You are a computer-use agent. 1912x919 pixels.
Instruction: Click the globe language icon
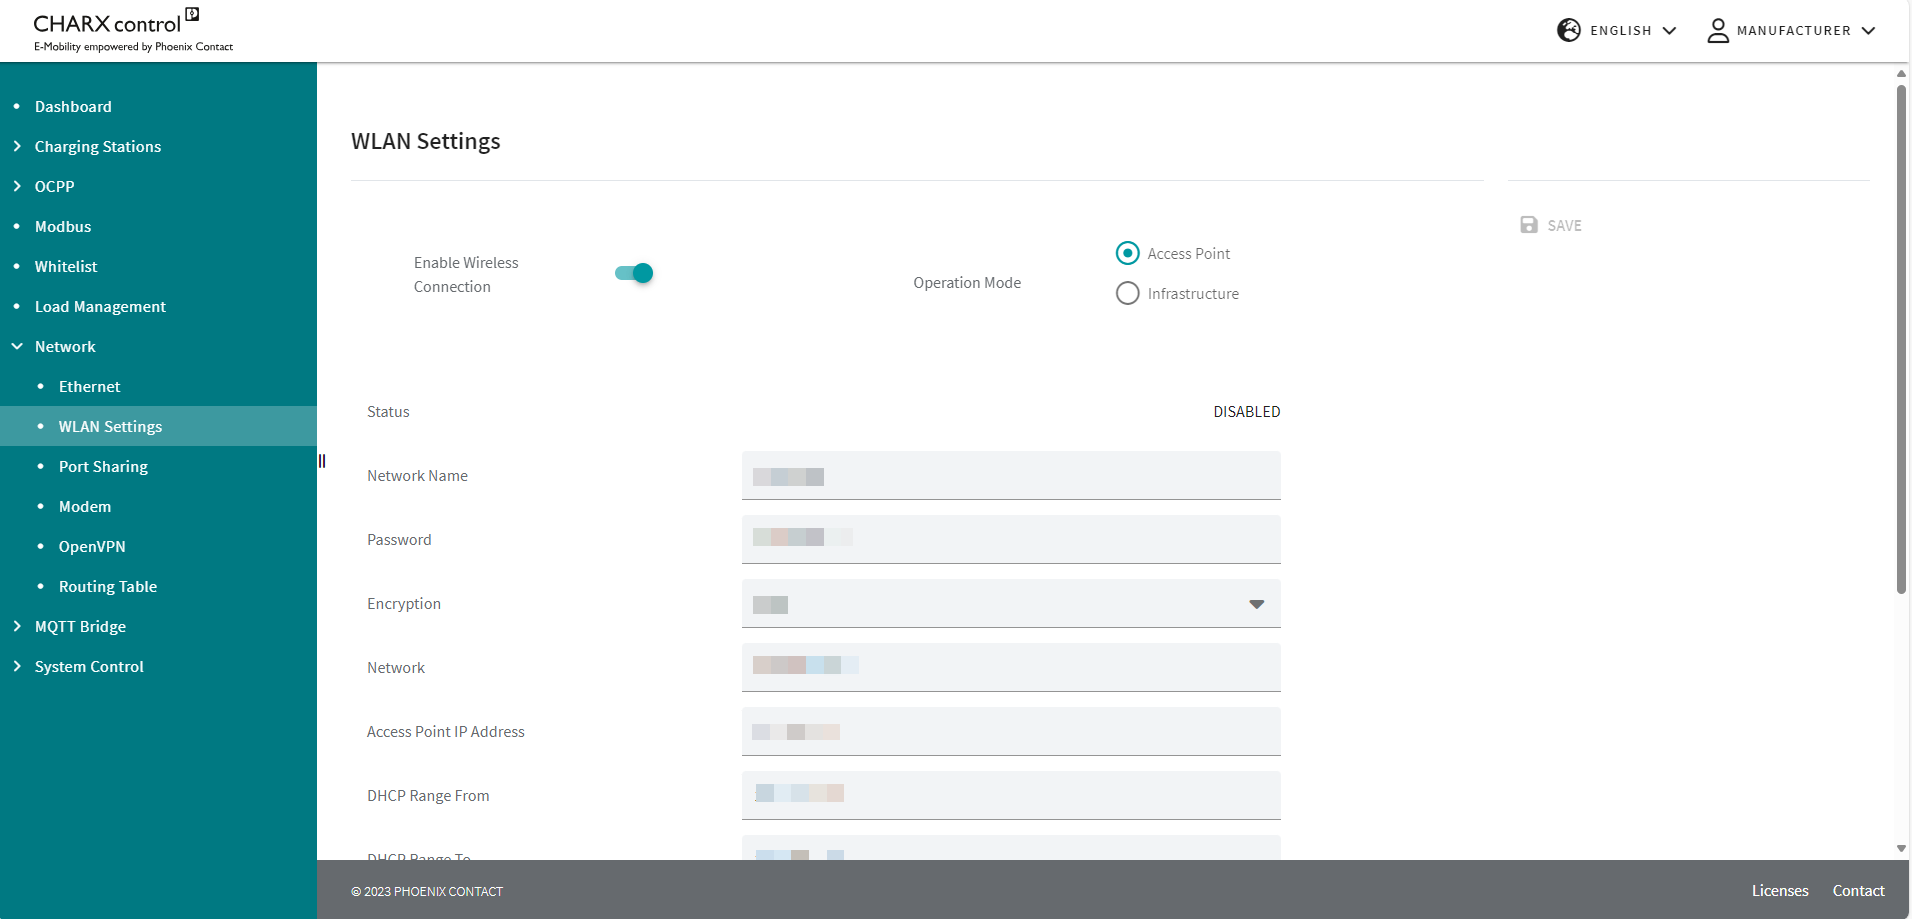(x=1568, y=30)
